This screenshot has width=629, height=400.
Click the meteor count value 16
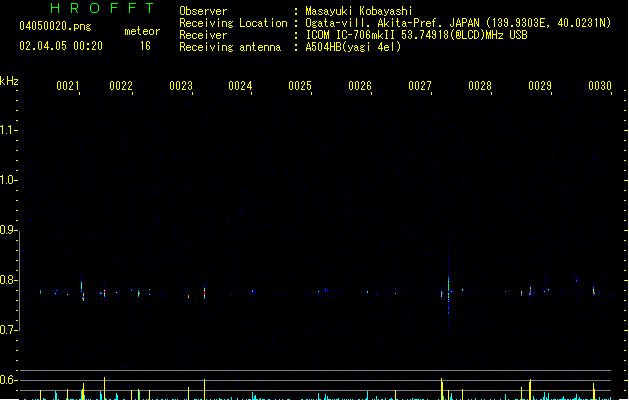click(145, 46)
